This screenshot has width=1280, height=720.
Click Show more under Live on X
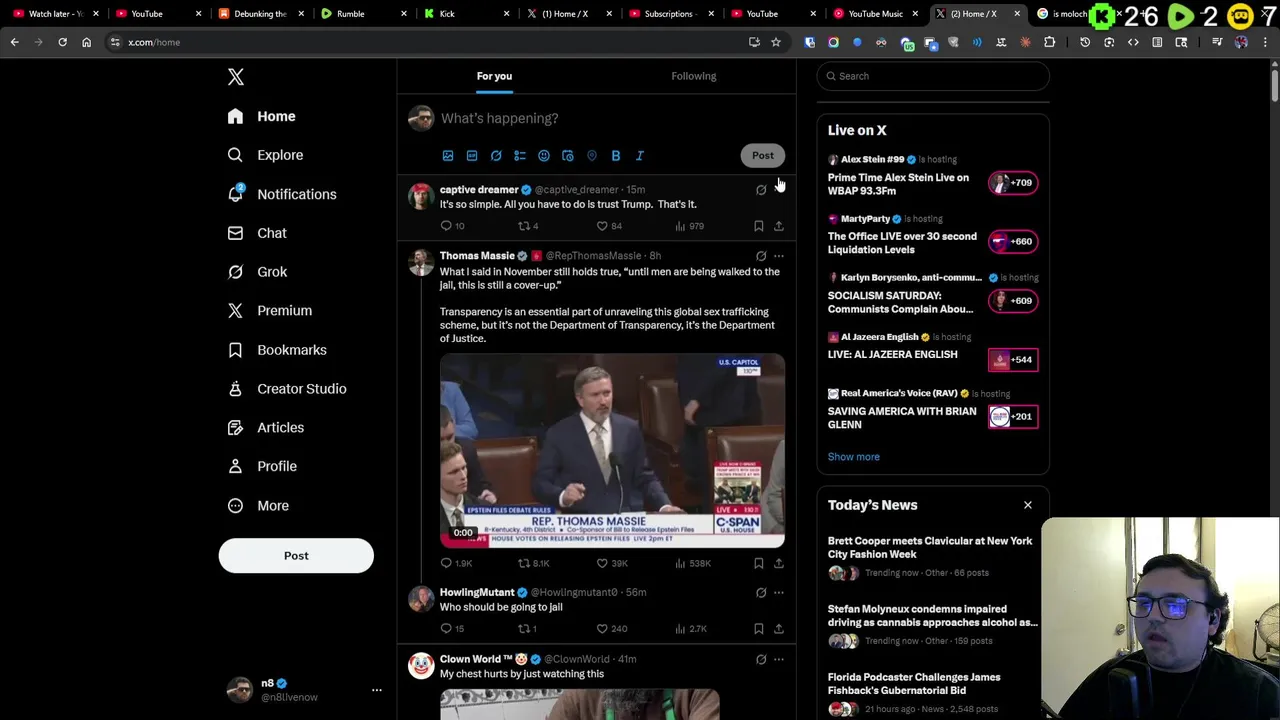(854, 457)
